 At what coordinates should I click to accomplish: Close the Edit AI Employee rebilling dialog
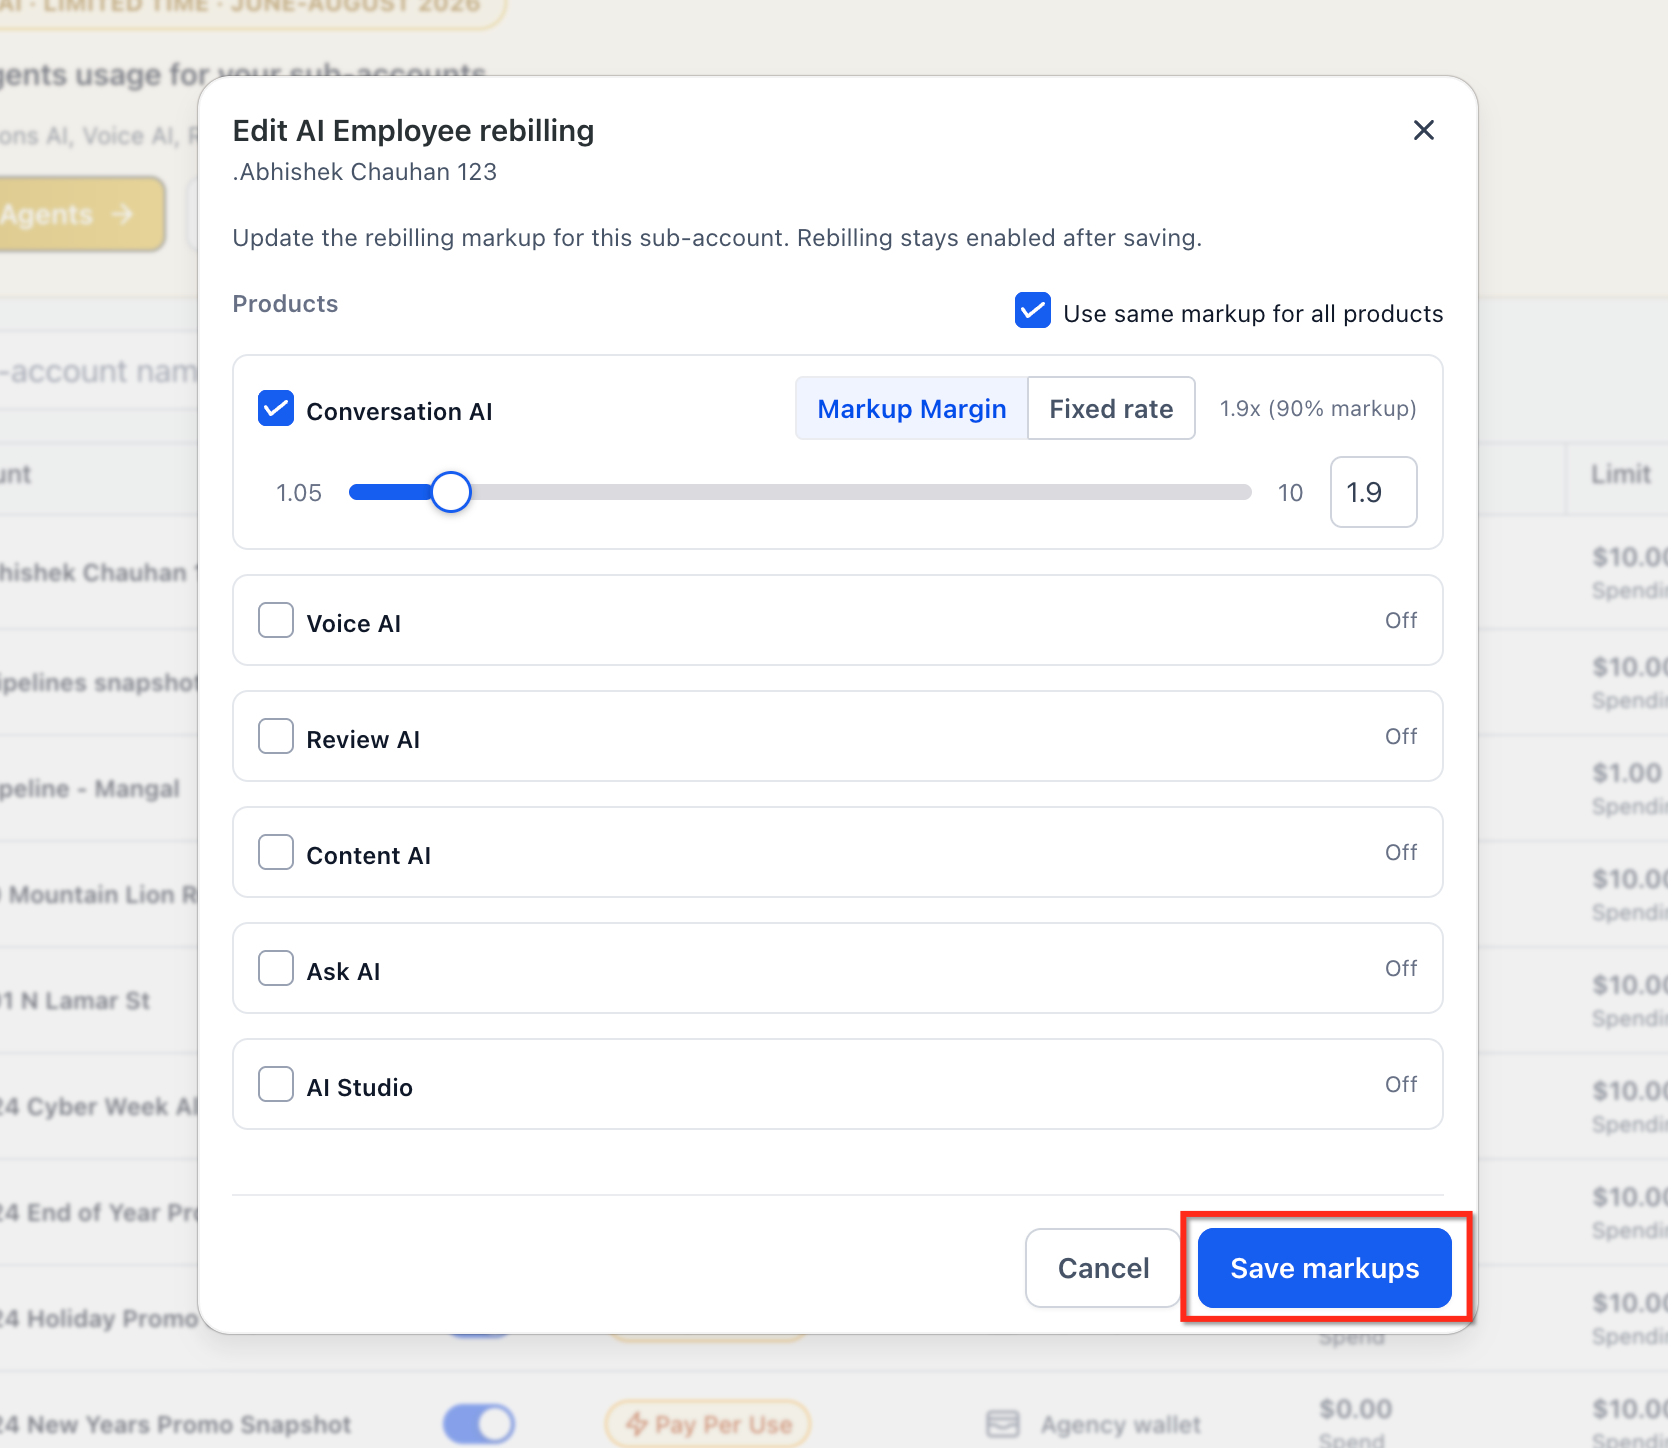point(1423,130)
